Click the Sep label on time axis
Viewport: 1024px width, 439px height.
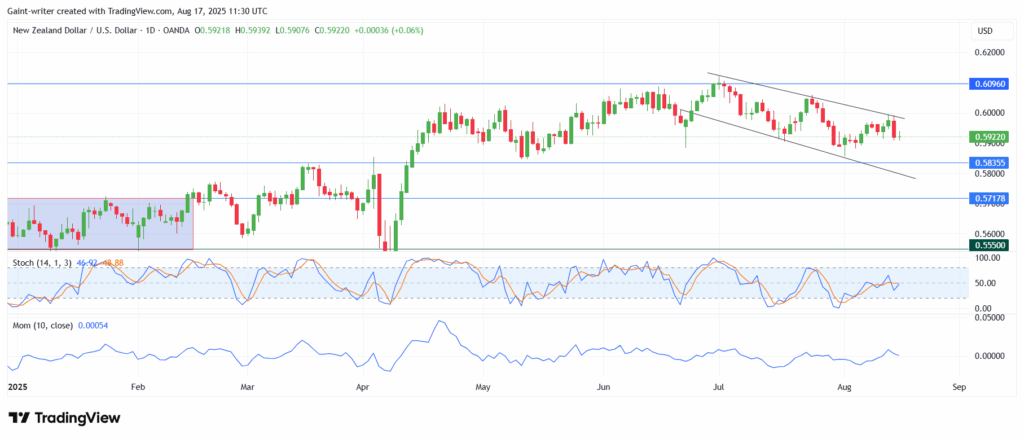959,387
